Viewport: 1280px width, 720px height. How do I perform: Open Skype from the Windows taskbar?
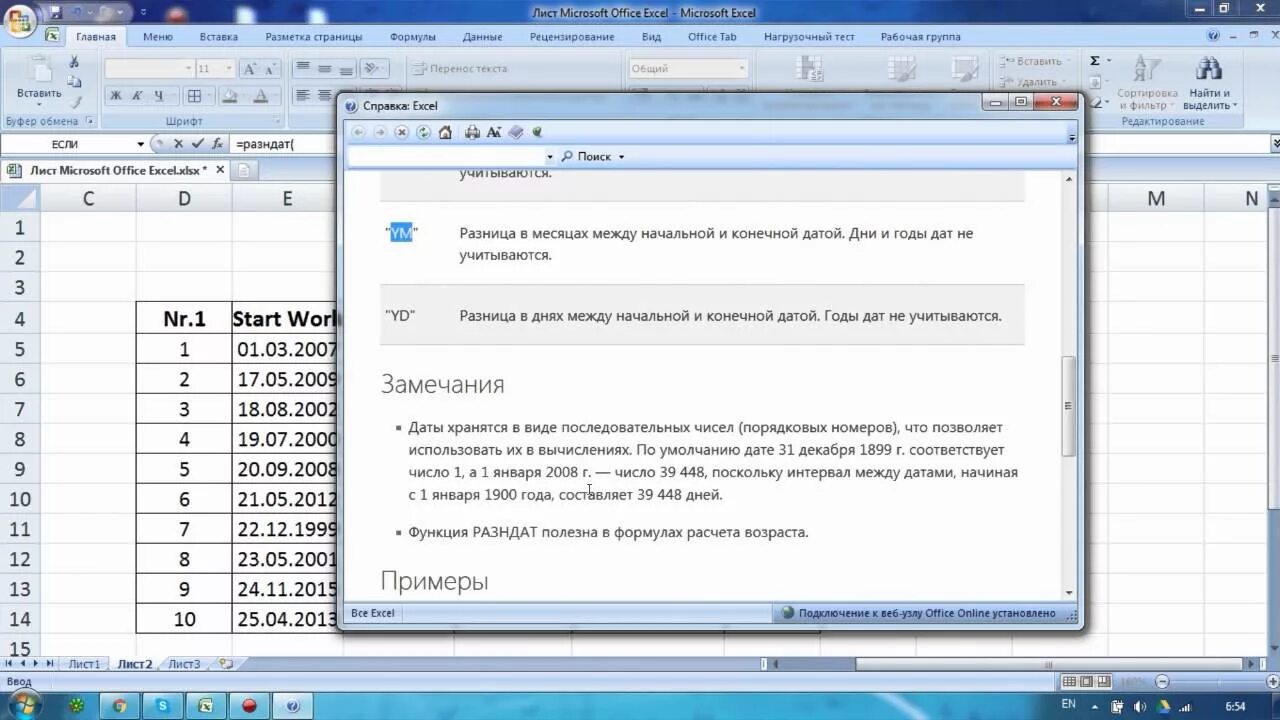[x=162, y=705]
